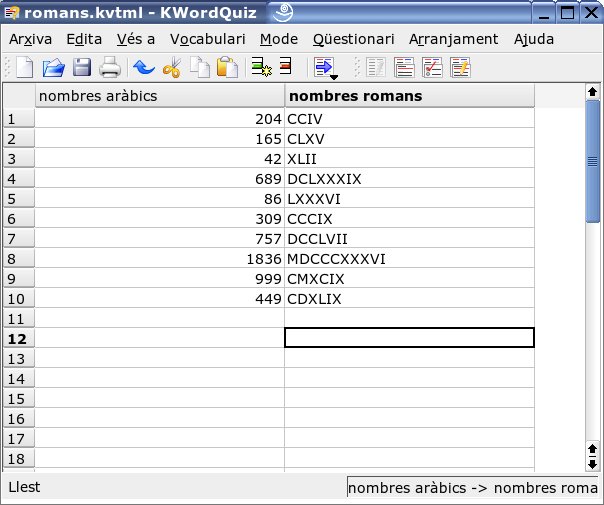Select row 8 header
The width and height of the screenshot is (604, 505).
point(19,259)
